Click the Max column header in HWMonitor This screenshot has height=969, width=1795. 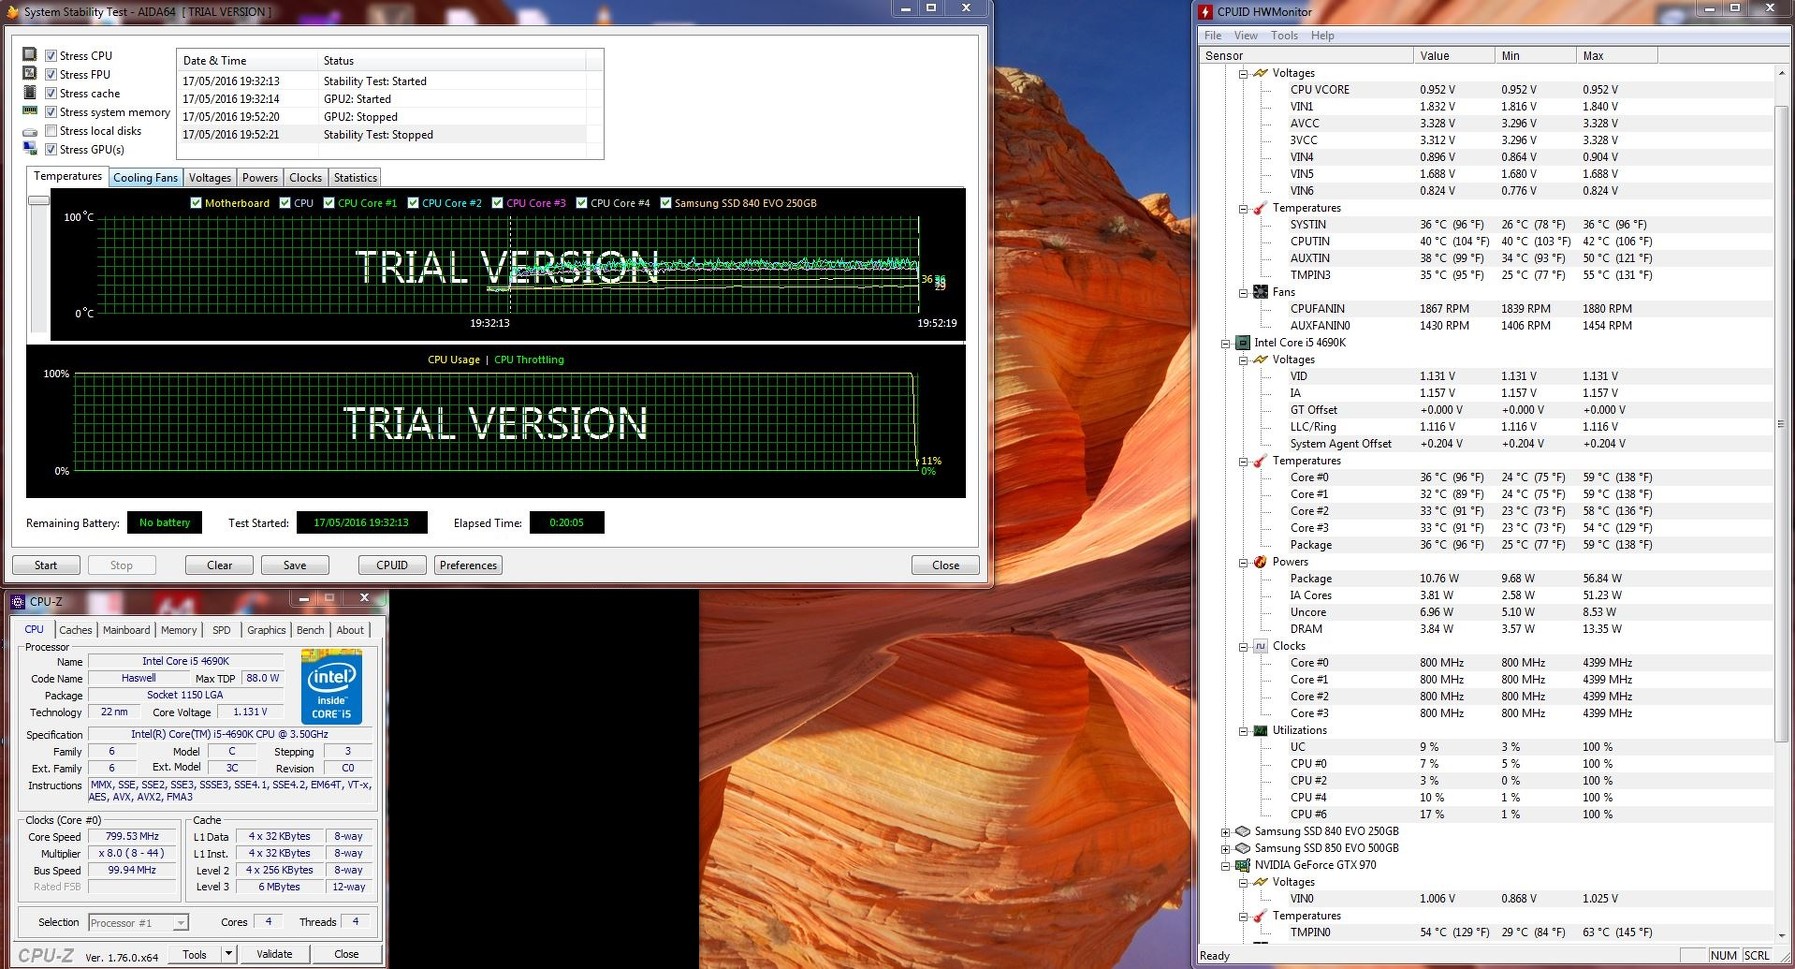click(x=1616, y=56)
